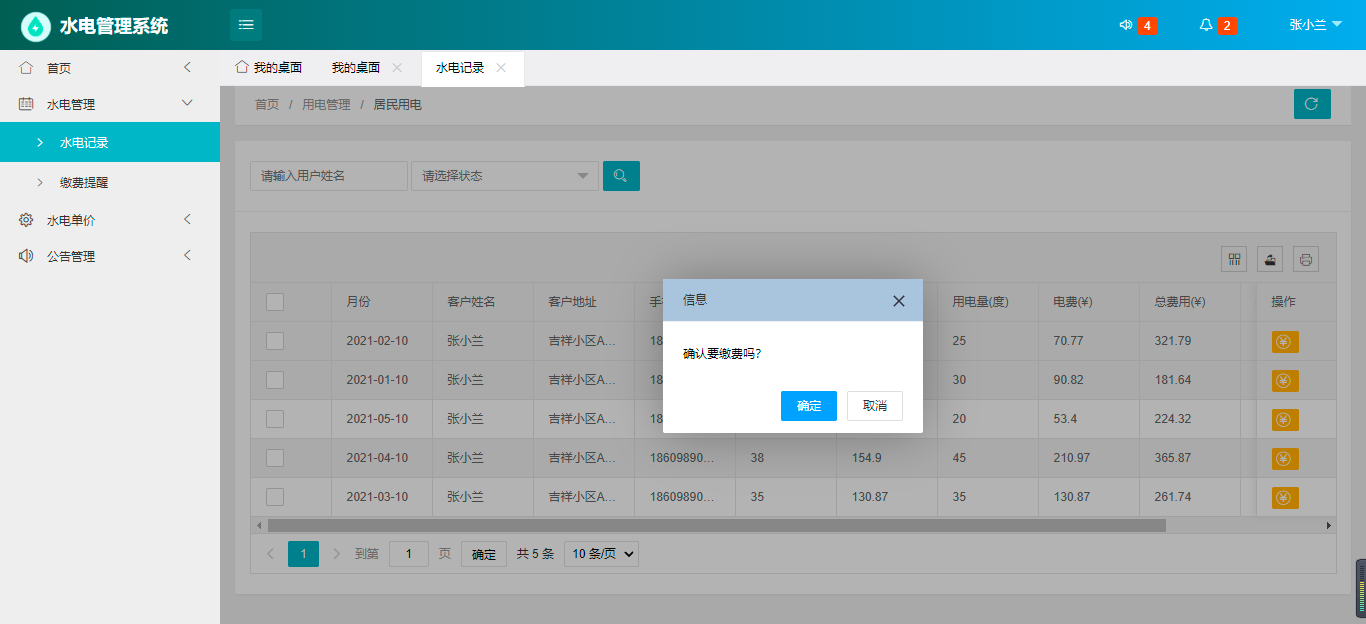Click the pagination 确定 jump button
This screenshot has height=624, width=1366.
[484, 554]
